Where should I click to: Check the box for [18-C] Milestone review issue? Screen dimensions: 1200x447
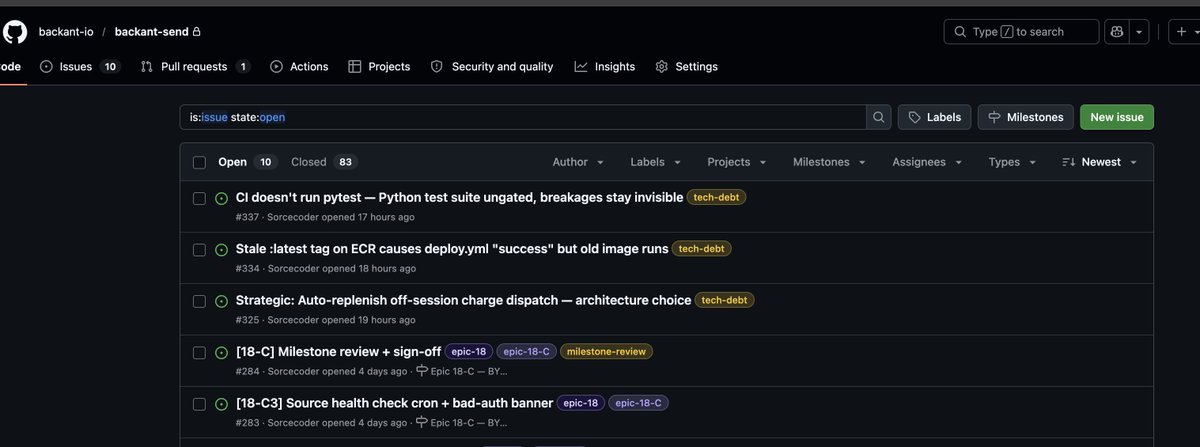pos(199,352)
